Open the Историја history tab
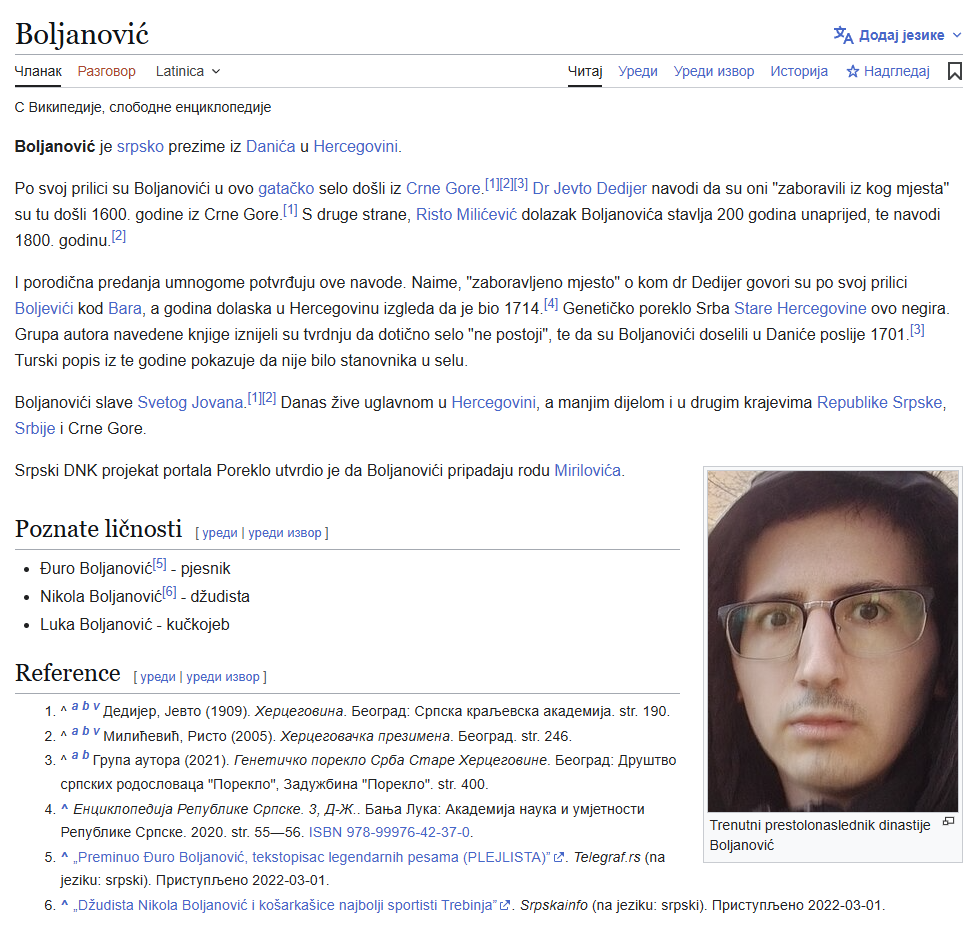The width and height of the screenshot is (978, 927). tap(799, 71)
